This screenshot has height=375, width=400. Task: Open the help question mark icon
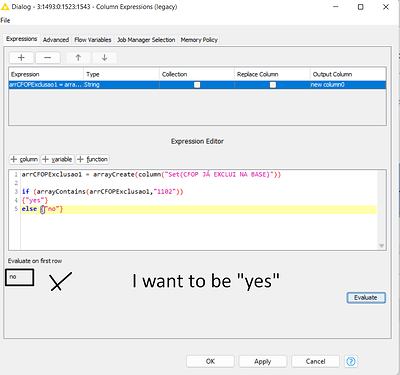[351, 361]
